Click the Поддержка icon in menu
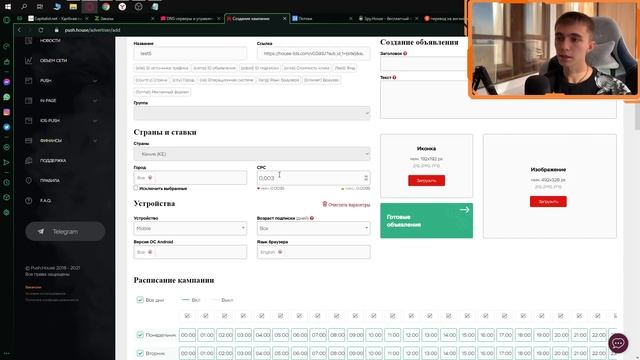Screen dimensions: 640x360 point(29,160)
